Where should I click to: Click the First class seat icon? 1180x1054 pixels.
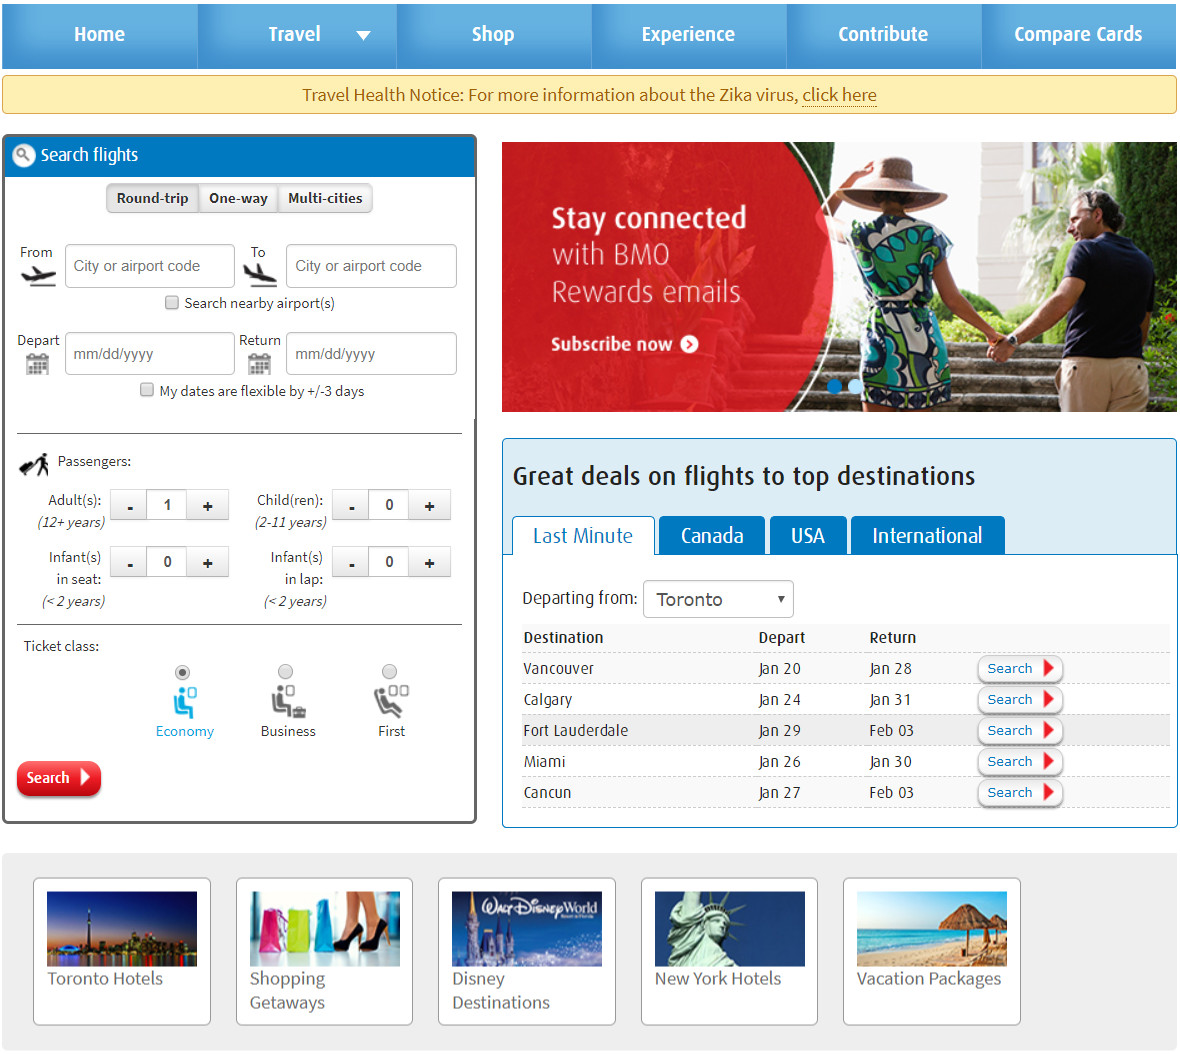(x=391, y=700)
